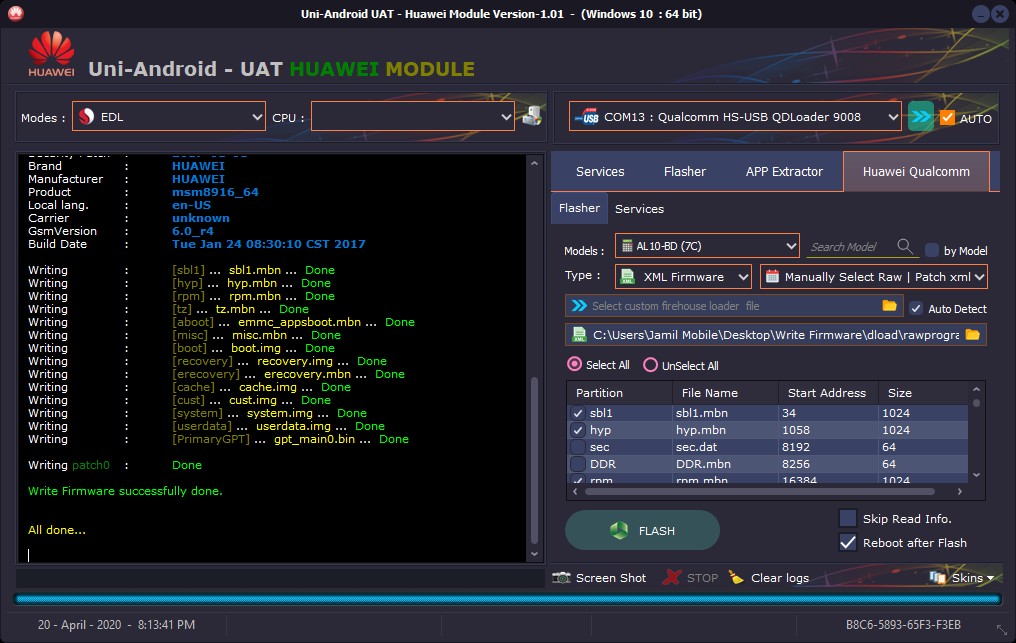Click the search magnifier next to Search Model
The width and height of the screenshot is (1016, 643).
[x=905, y=246]
